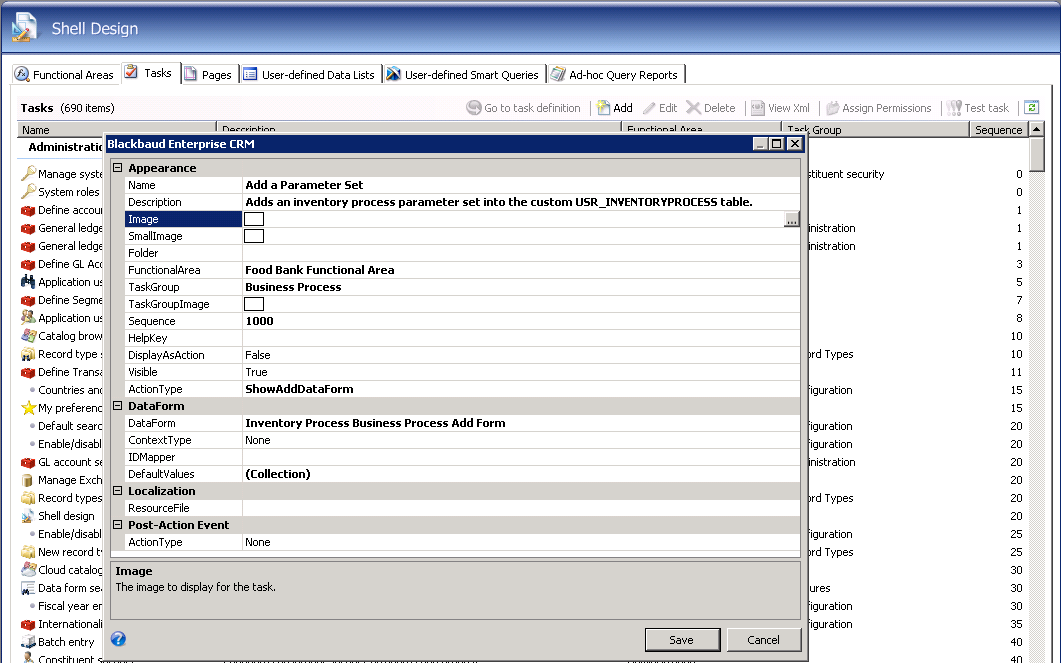The height and width of the screenshot is (663, 1061).
Task: Open the Image browse ellipsis button
Action: pos(791,220)
